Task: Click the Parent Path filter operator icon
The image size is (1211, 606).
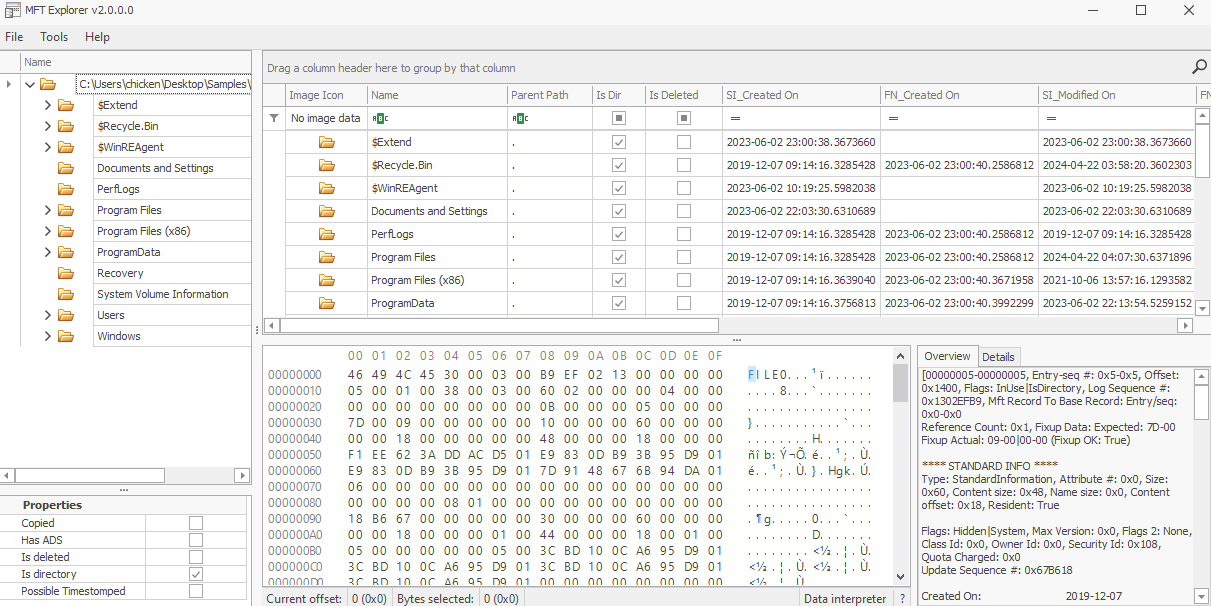Action: [520, 118]
